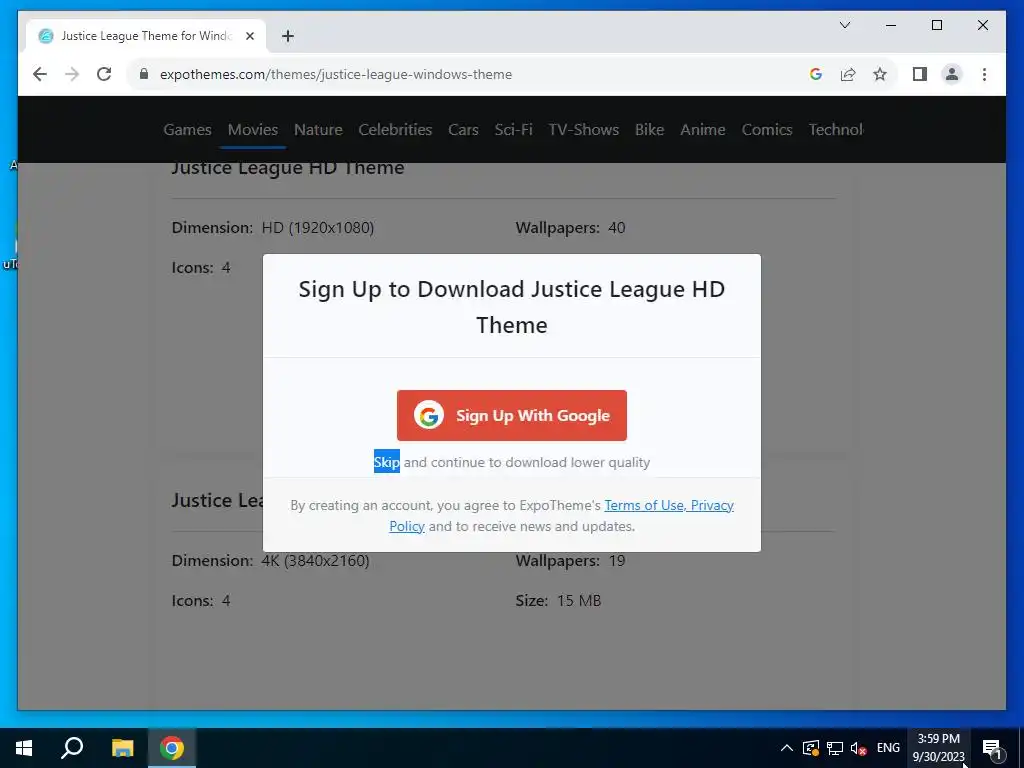Open the Windows Start menu

(24, 748)
